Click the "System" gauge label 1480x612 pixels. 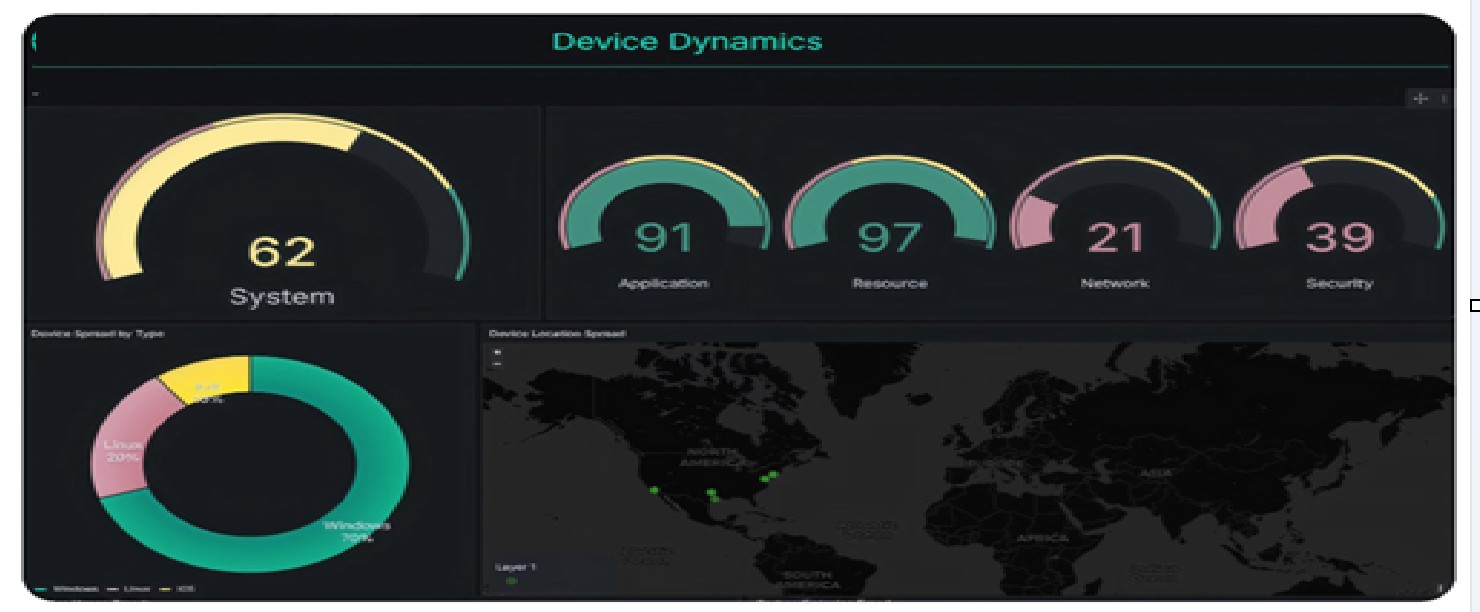tap(282, 296)
